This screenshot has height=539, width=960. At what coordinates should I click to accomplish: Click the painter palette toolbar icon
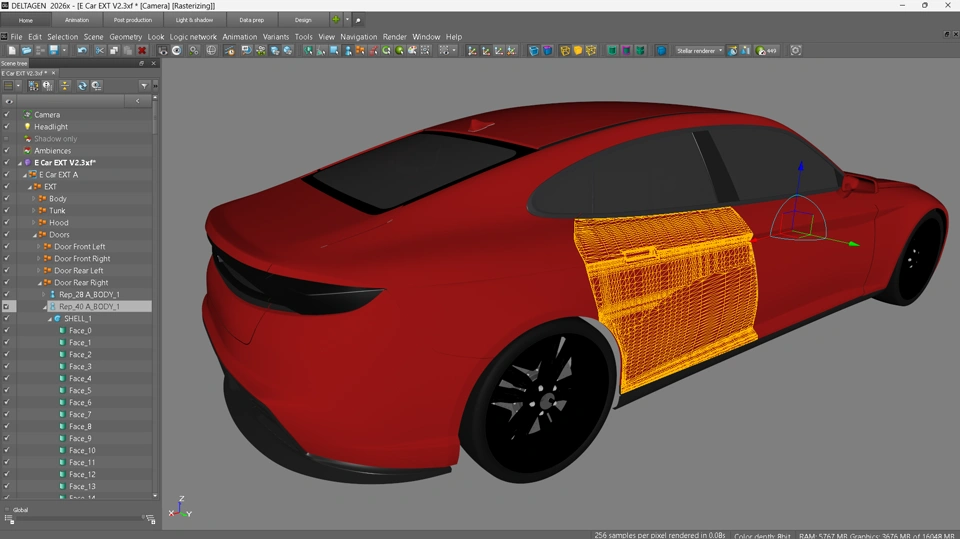(x=412, y=51)
